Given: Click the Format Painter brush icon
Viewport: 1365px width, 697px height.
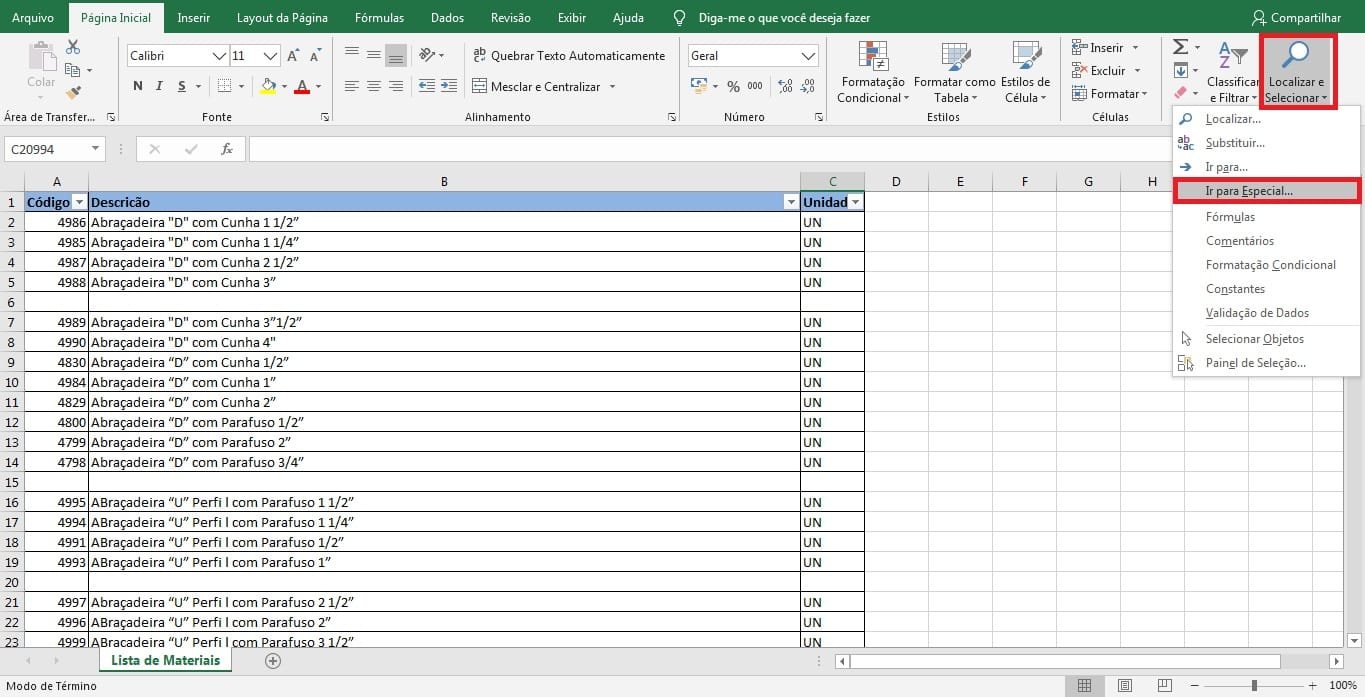Looking at the screenshot, I should [x=73, y=92].
